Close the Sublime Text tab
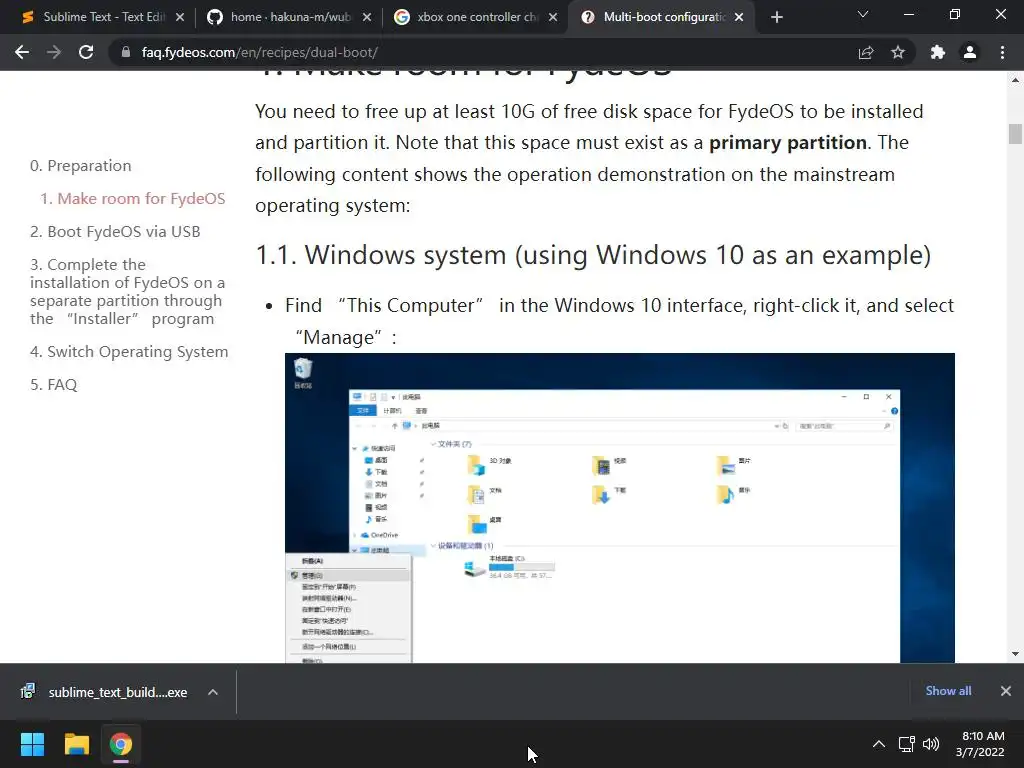The image size is (1024, 768). click(x=180, y=17)
